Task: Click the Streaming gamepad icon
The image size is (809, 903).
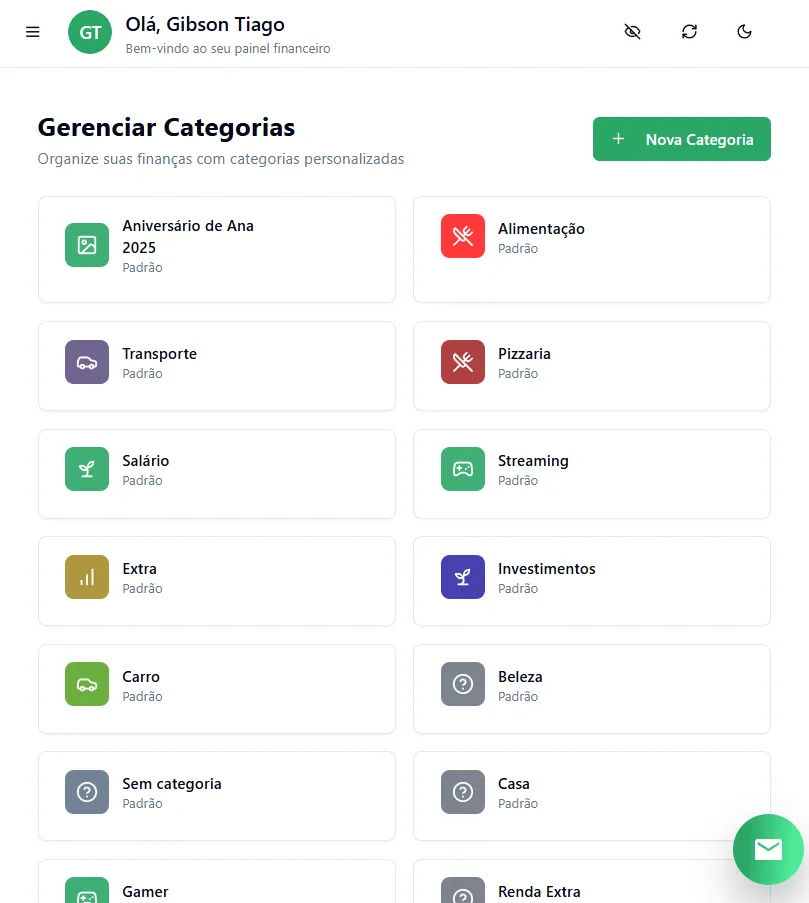Action: 463,469
